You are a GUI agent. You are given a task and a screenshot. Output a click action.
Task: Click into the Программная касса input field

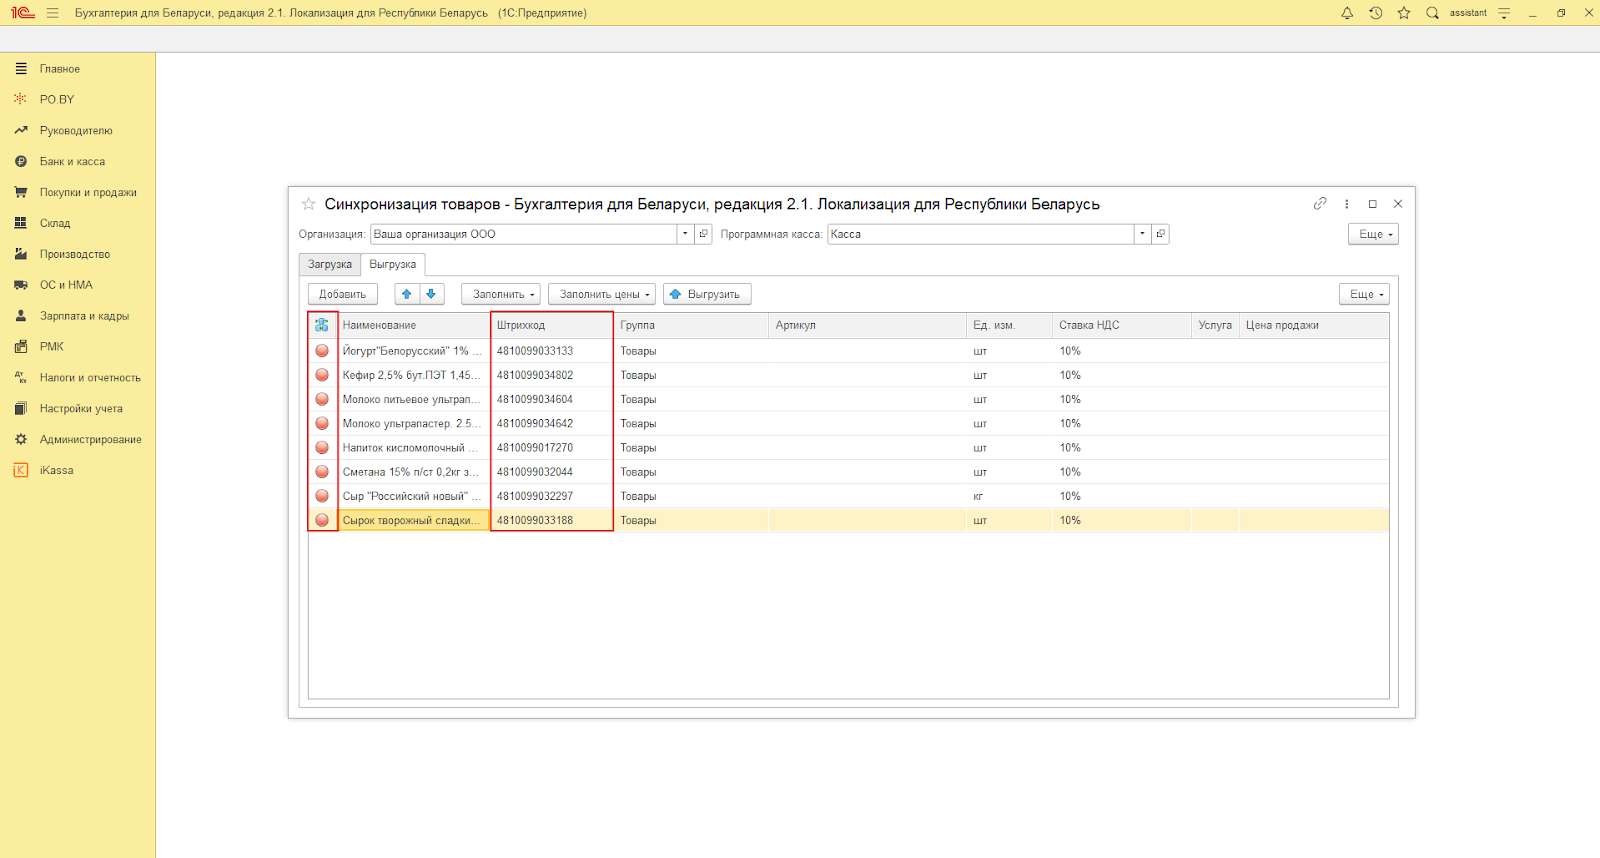click(x=981, y=234)
